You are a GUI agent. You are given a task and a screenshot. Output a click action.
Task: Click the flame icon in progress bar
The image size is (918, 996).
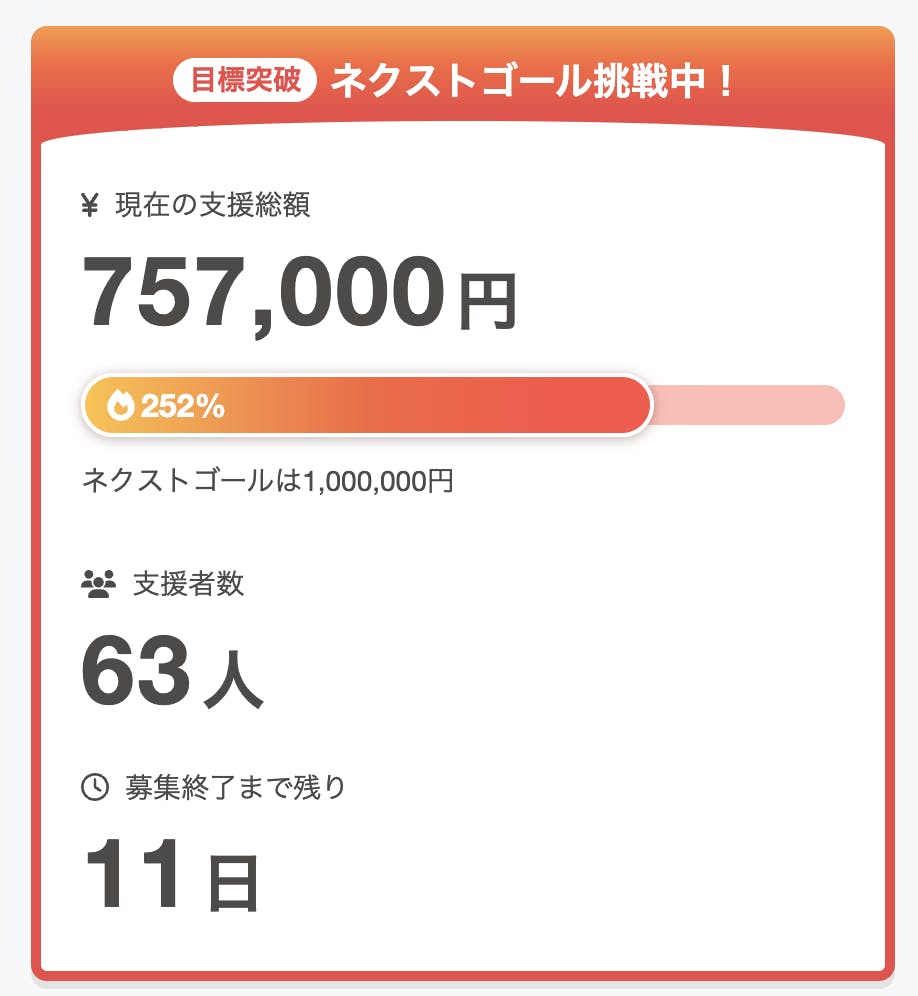pos(120,406)
